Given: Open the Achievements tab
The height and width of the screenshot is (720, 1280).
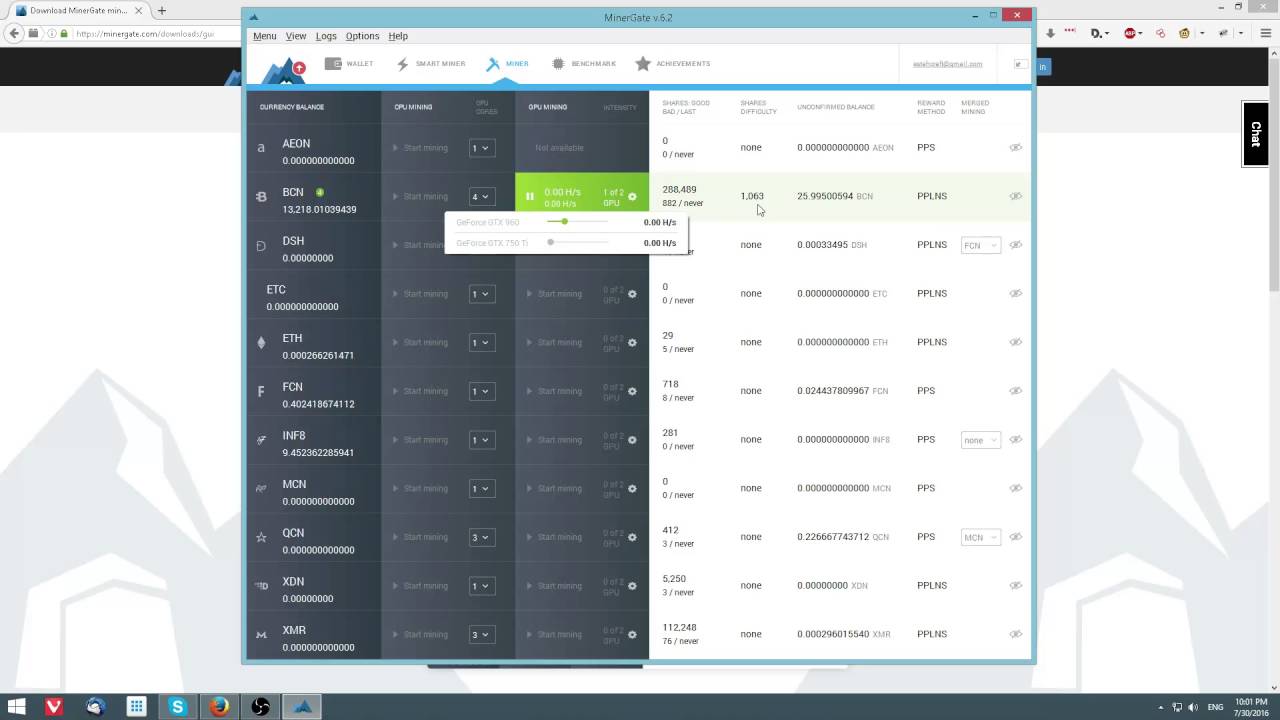Looking at the screenshot, I should click(672, 63).
